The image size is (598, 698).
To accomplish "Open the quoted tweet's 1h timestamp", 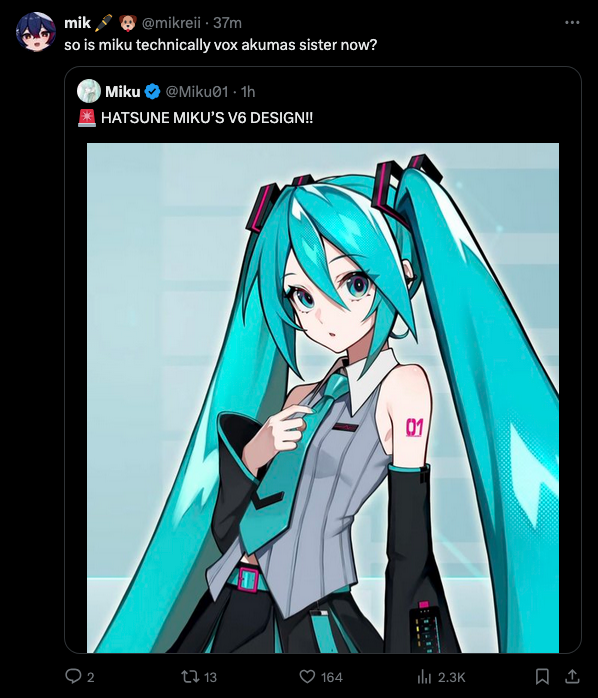I will 248,91.
